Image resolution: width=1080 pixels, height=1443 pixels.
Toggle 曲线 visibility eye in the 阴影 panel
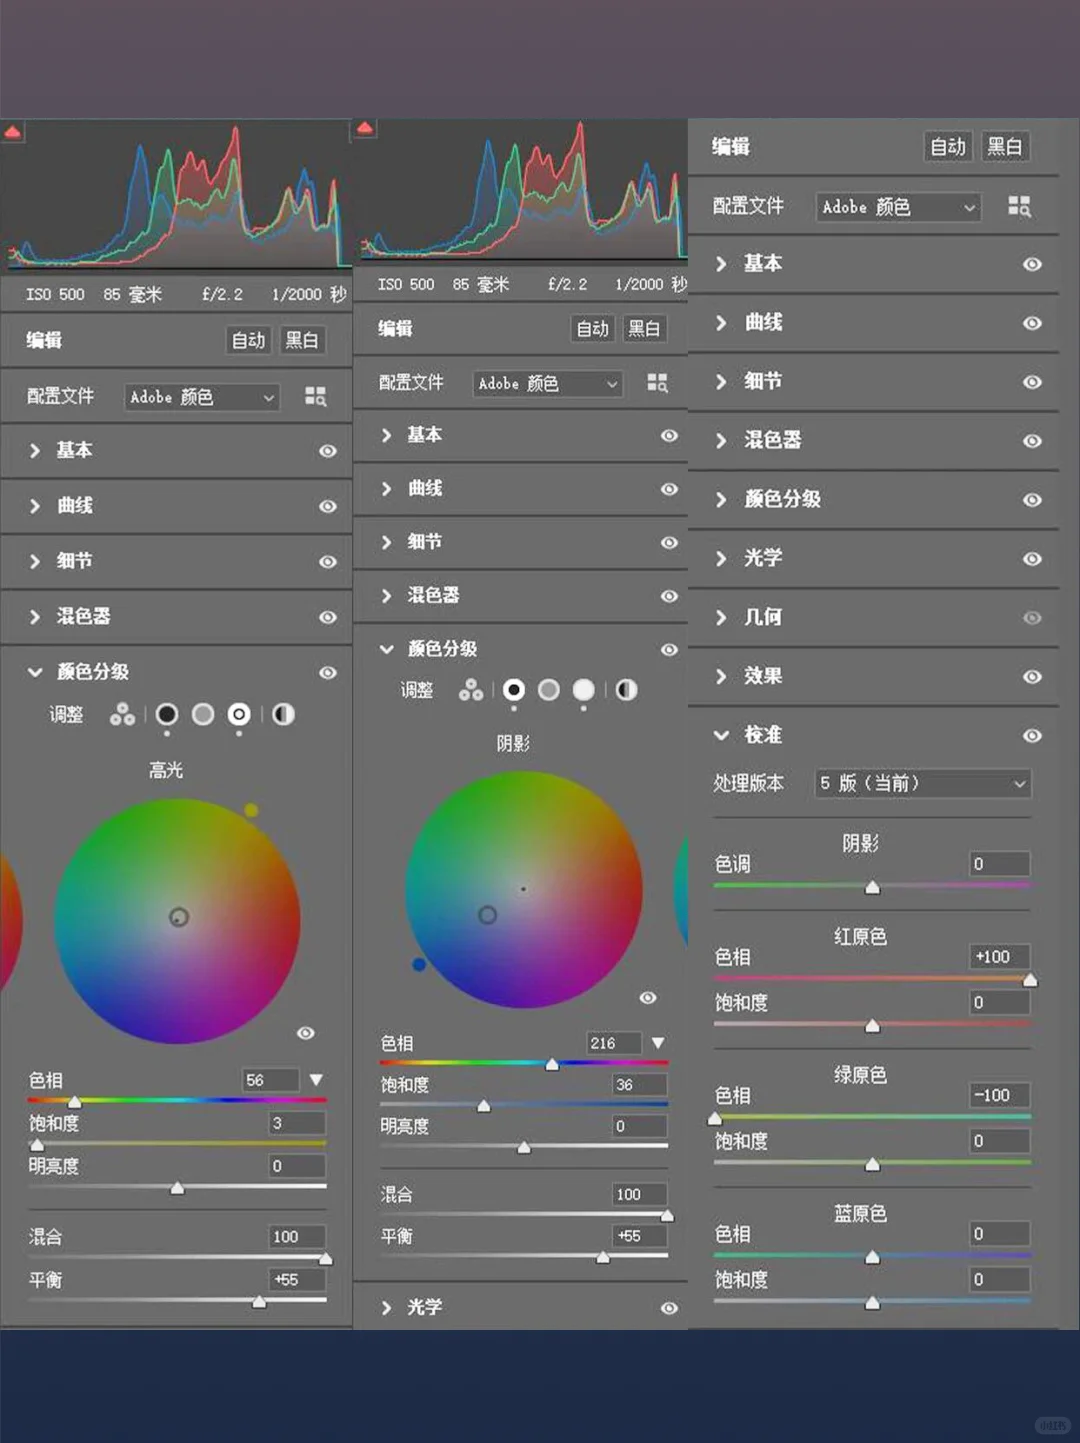669,489
